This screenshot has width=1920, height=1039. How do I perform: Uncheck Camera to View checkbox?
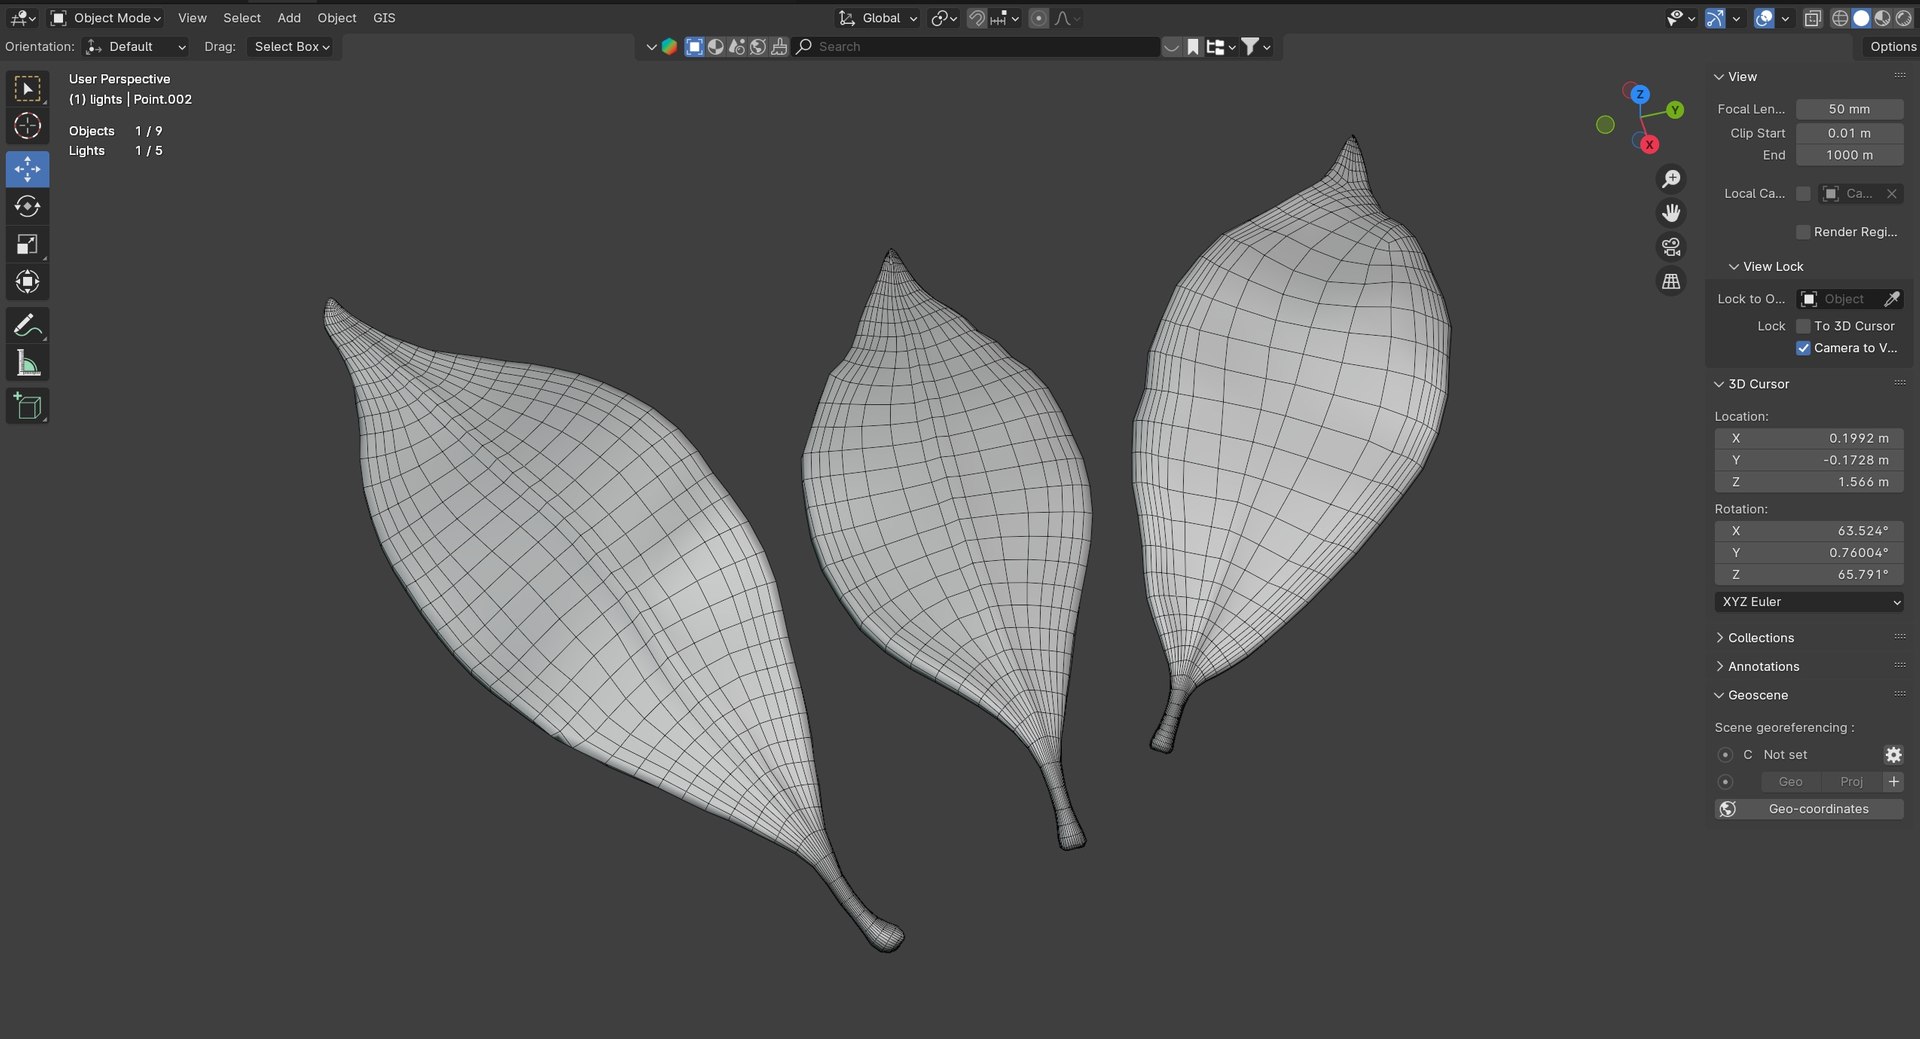pos(1803,348)
